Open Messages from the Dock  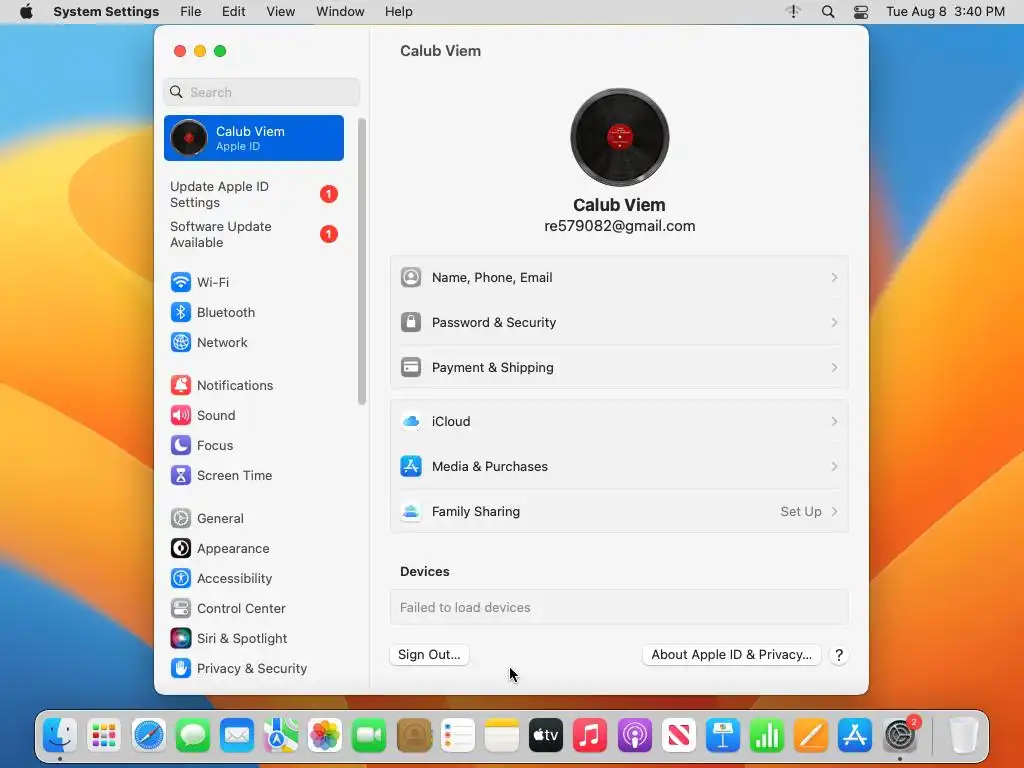pos(193,735)
